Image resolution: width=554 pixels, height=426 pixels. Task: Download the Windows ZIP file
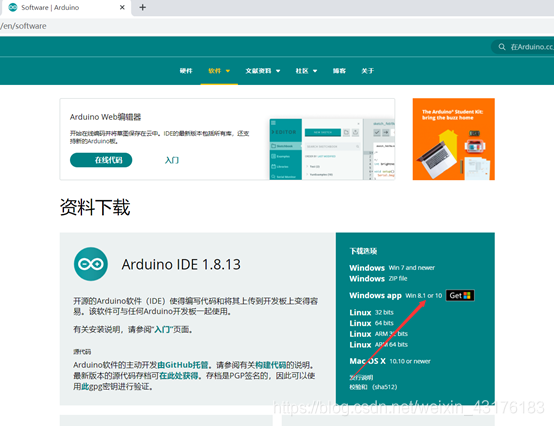click(378, 279)
